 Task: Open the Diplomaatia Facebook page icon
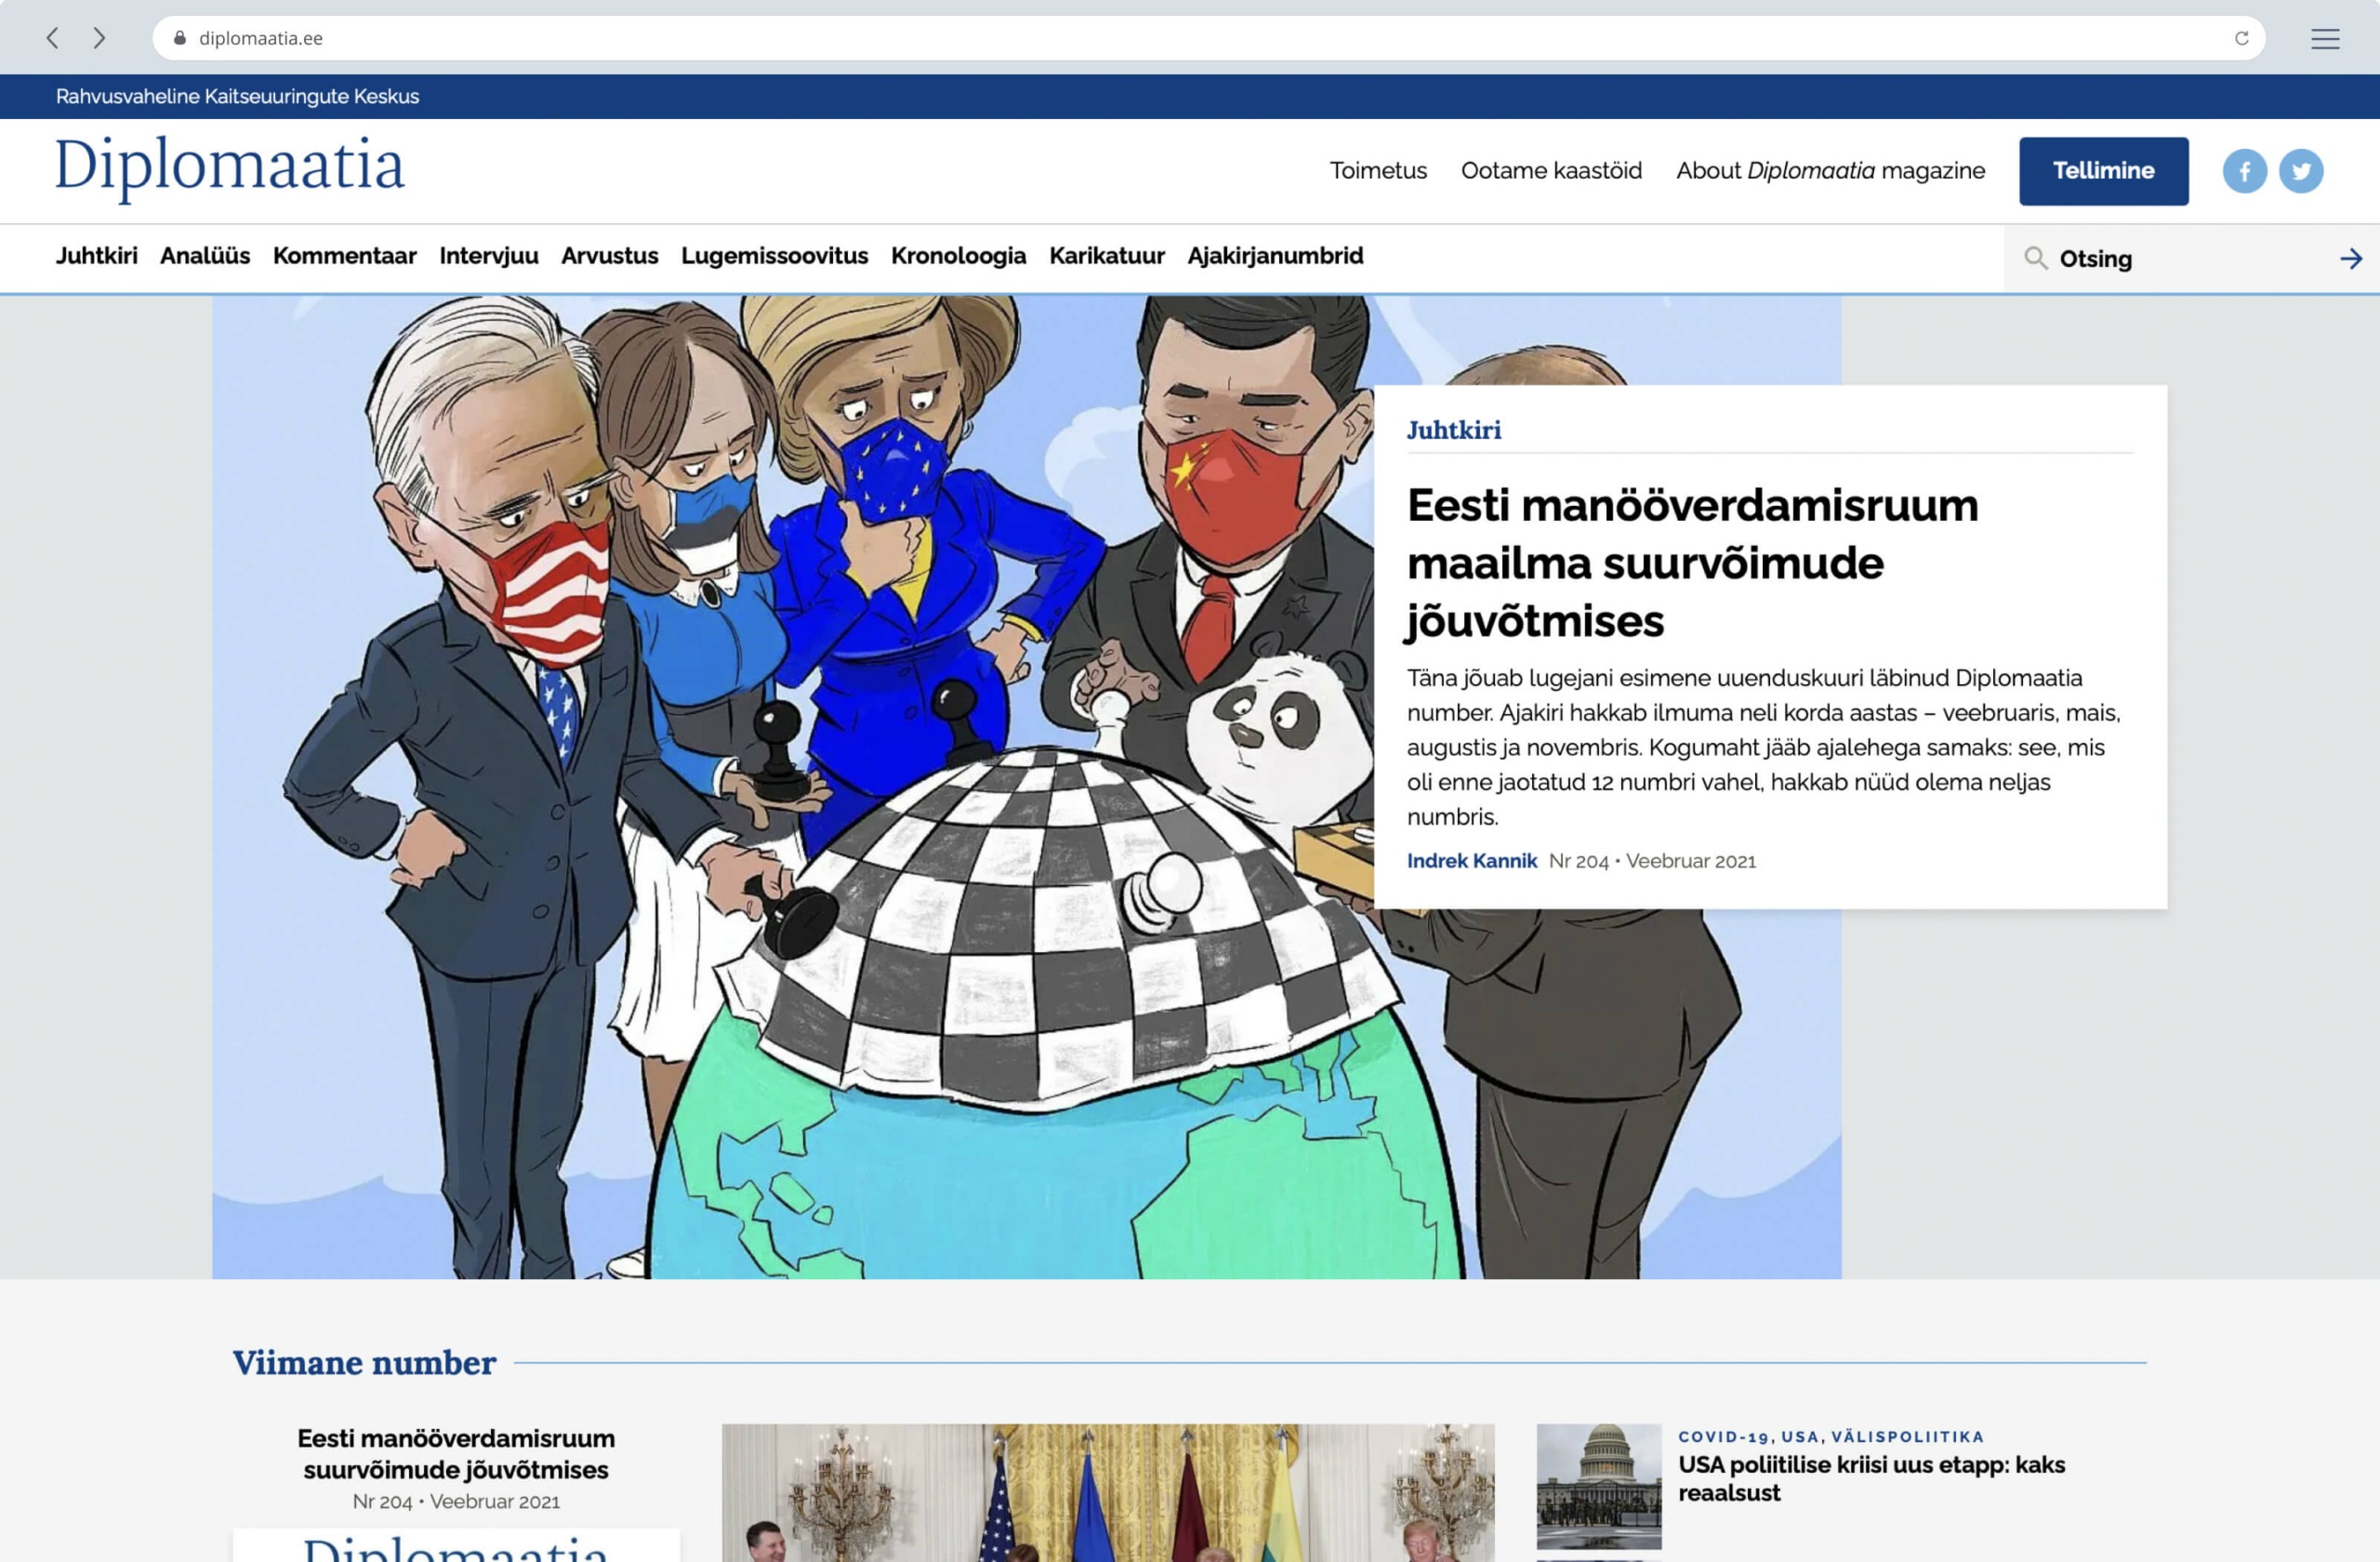point(2246,170)
